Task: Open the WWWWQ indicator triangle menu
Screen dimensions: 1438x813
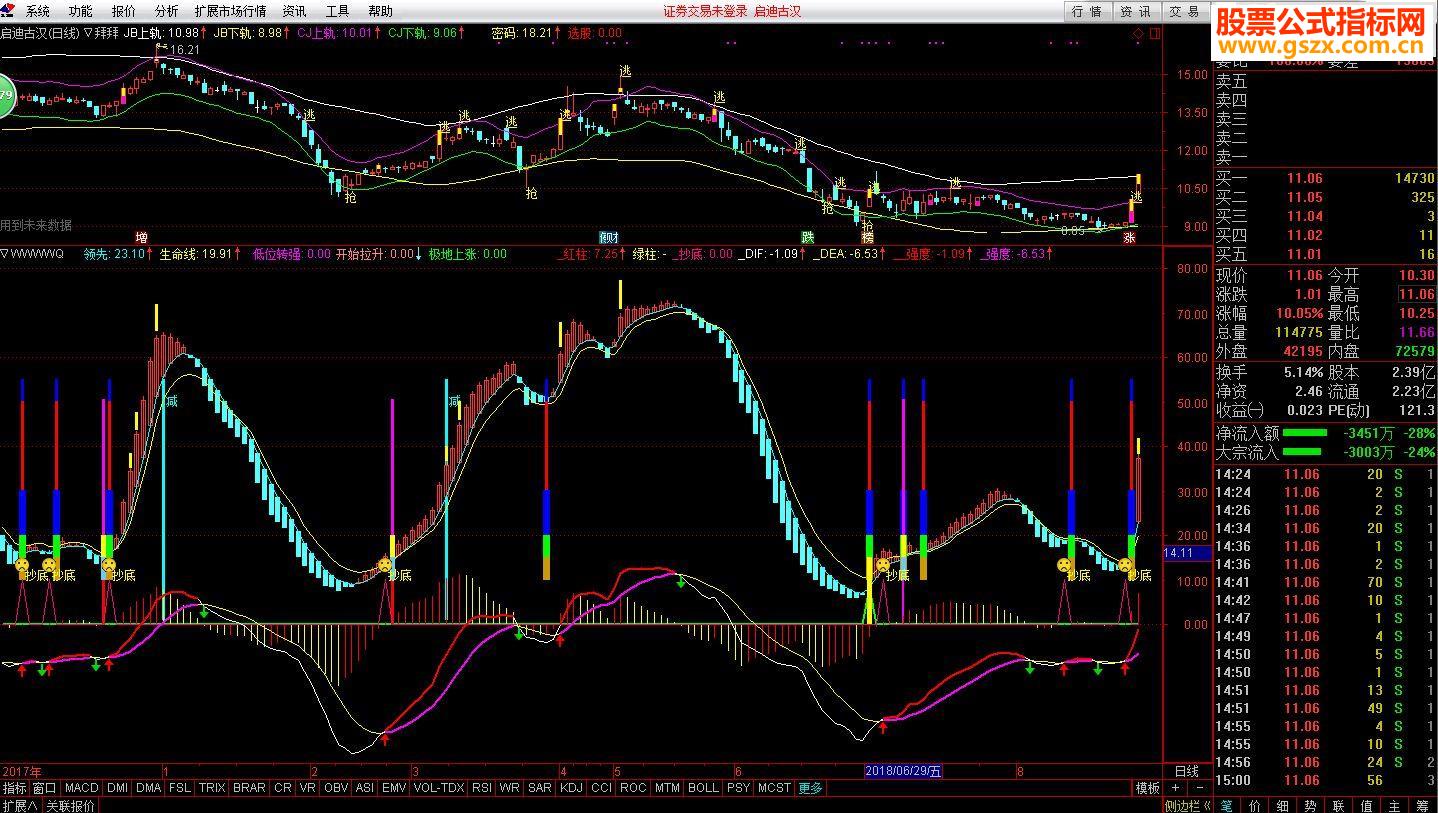Action: point(5,254)
